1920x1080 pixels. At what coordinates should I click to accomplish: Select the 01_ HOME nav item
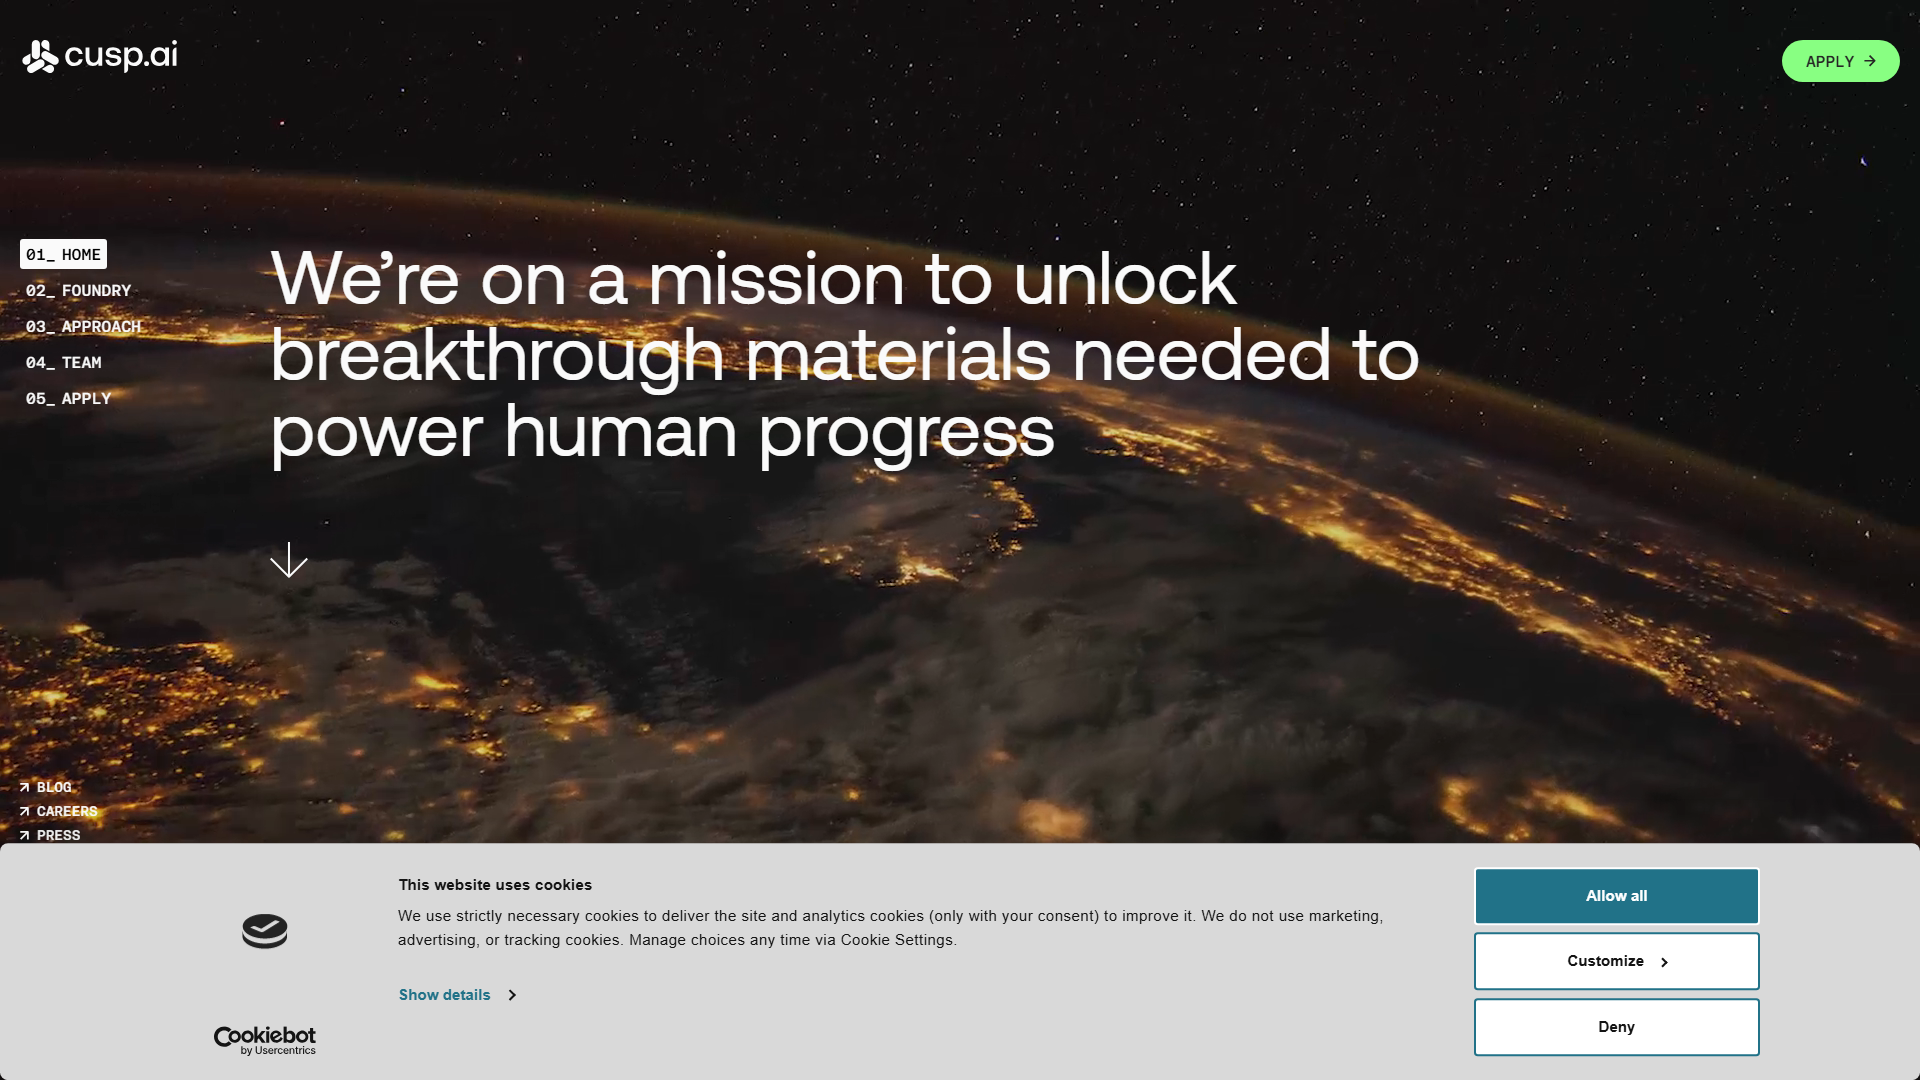click(x=63, y=254)
